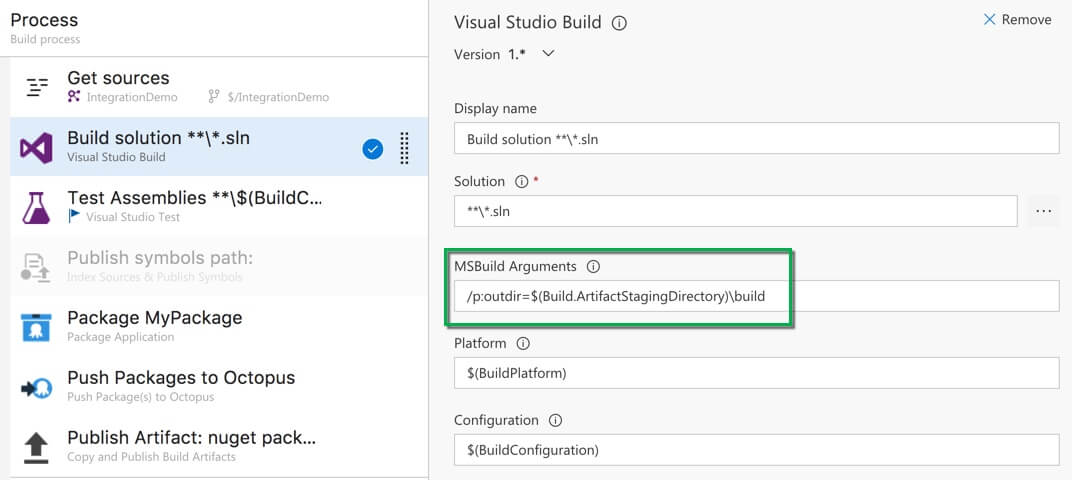Click the 'Build process' subtitle text
Screen dimensions: 1072x480
(x=45, y=40)
